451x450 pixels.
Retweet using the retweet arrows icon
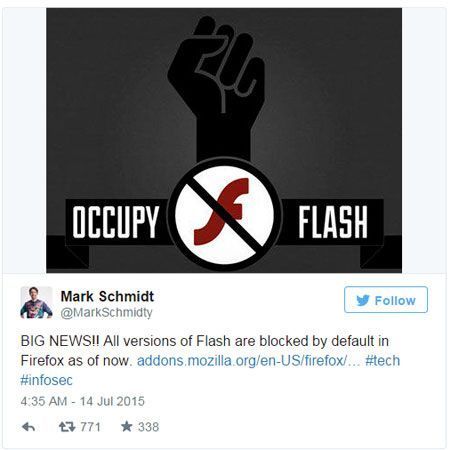67,427
